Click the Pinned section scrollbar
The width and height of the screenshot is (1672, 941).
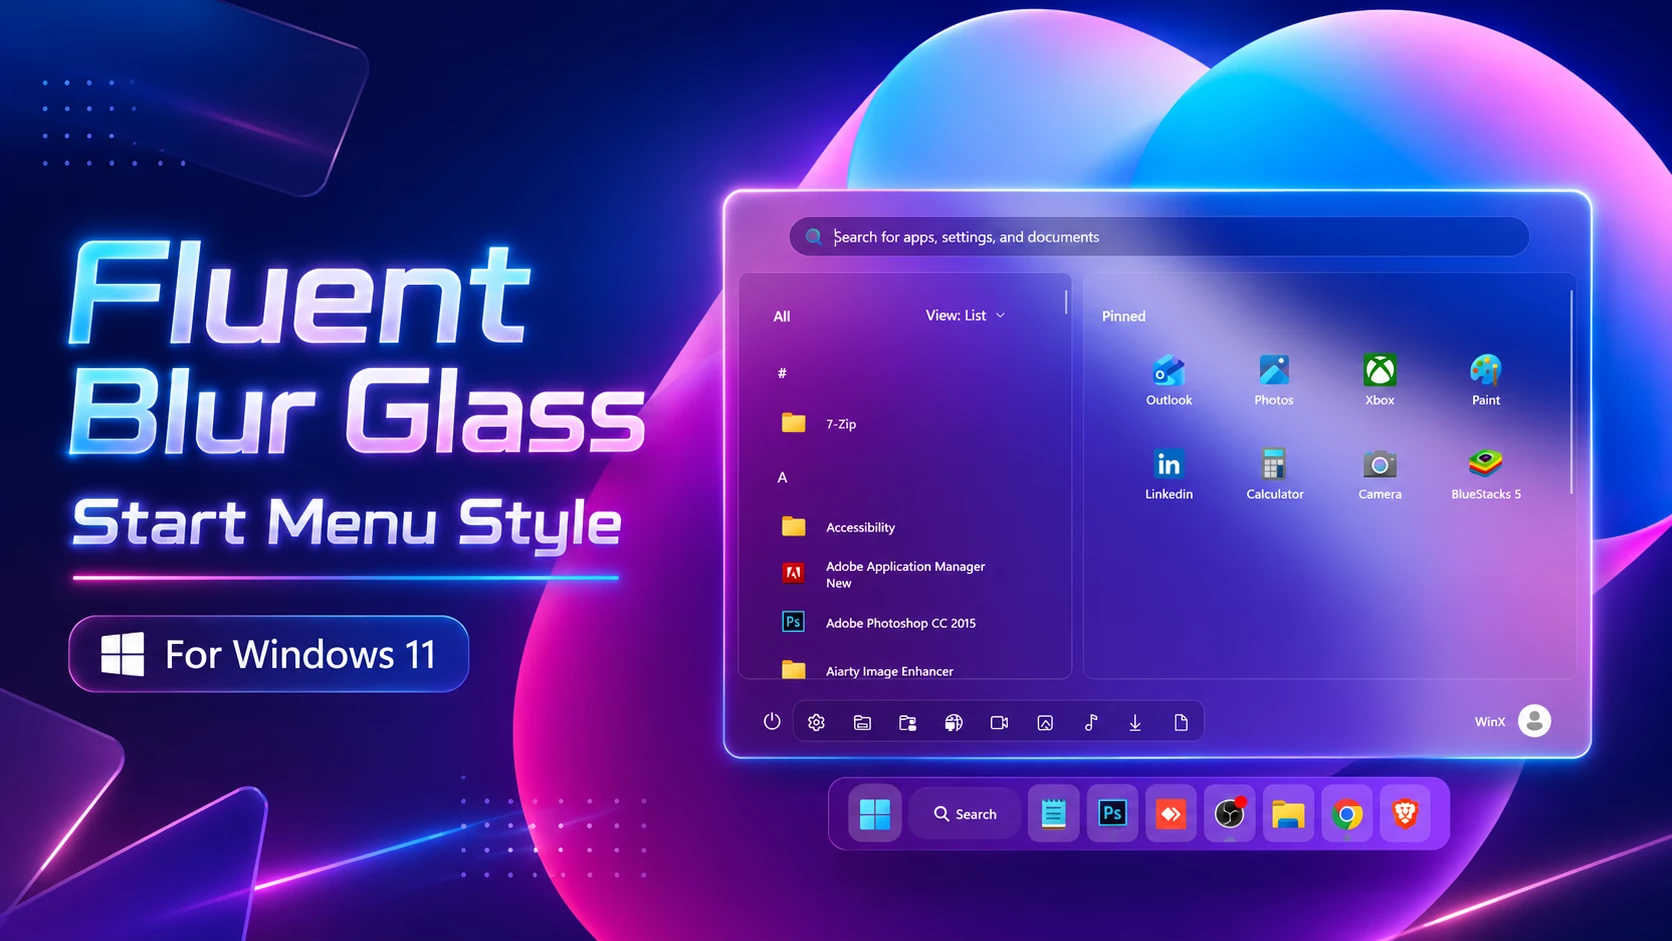coord(1571,392)
